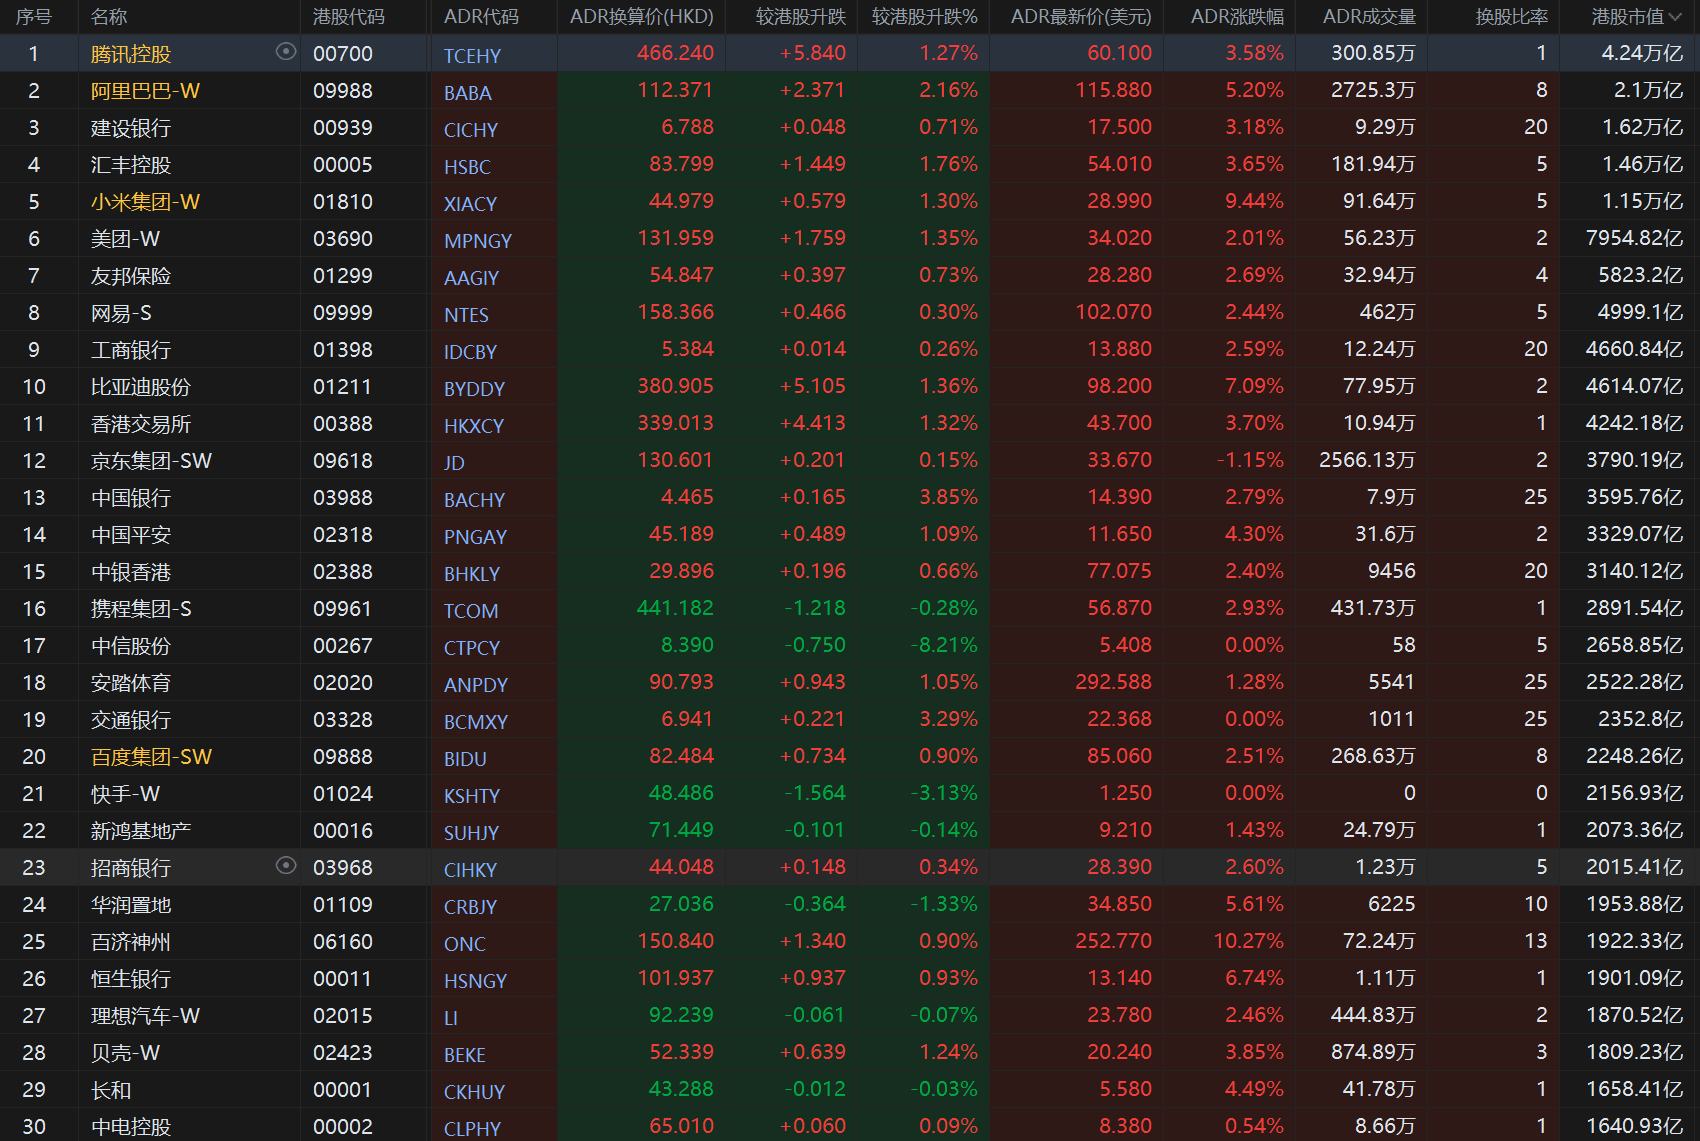Screen dimensions: 1700x1141
Task: Click 港股代码 column header
Action: (348, 17)
